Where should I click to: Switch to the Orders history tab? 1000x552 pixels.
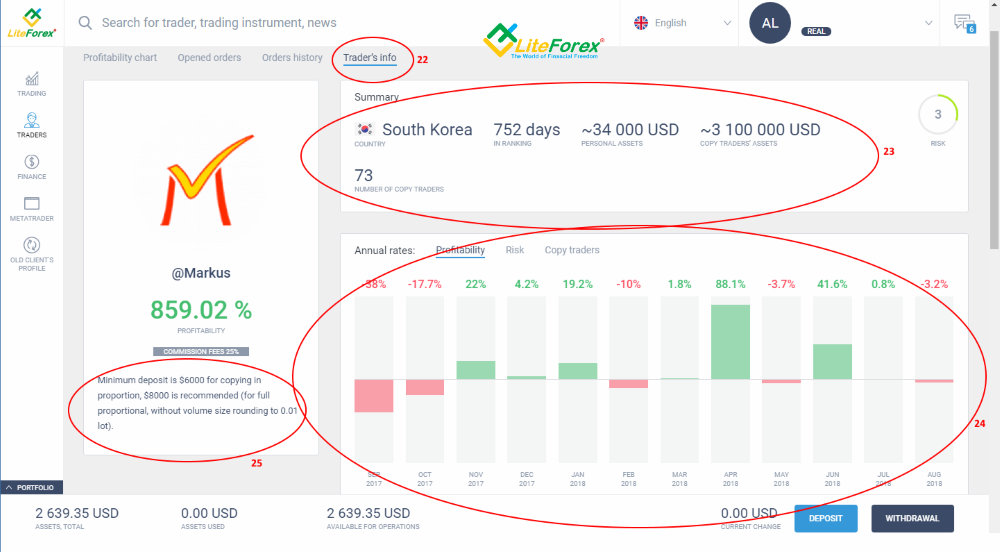(x=292, y=57)
